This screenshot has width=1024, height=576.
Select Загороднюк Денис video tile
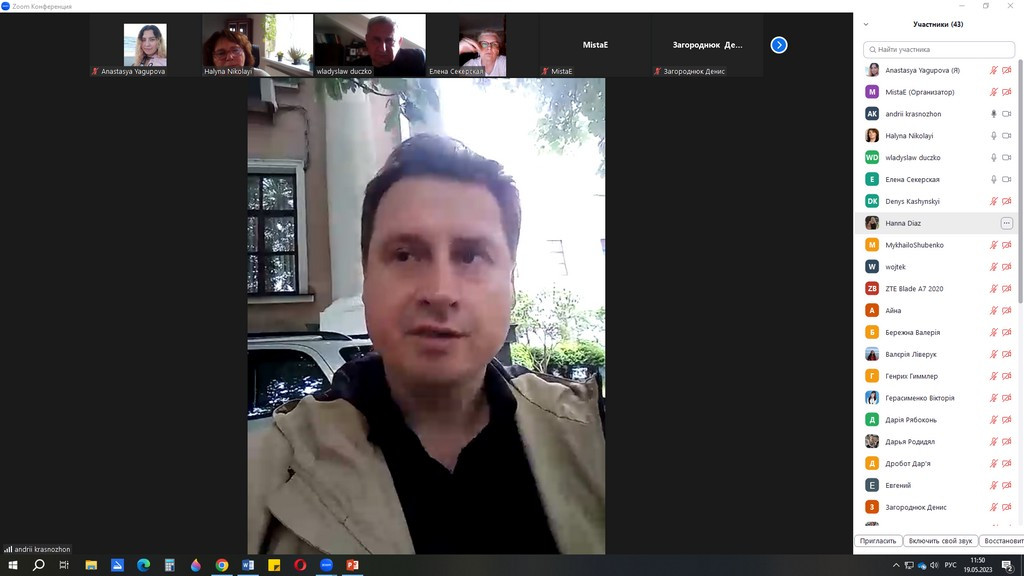click(707, 45)
